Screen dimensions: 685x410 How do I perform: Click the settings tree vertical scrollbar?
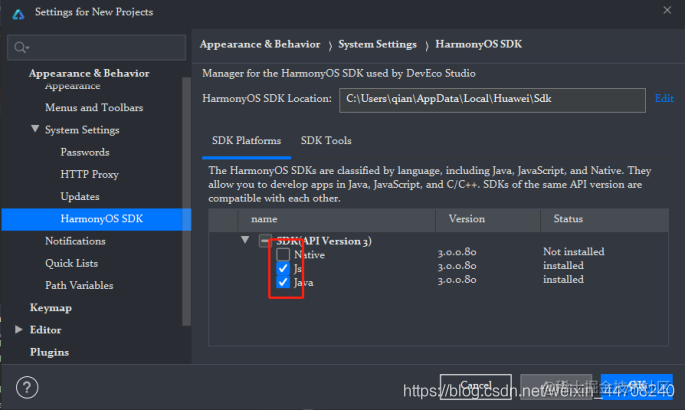pyautogui.click(x=187, y=201)
